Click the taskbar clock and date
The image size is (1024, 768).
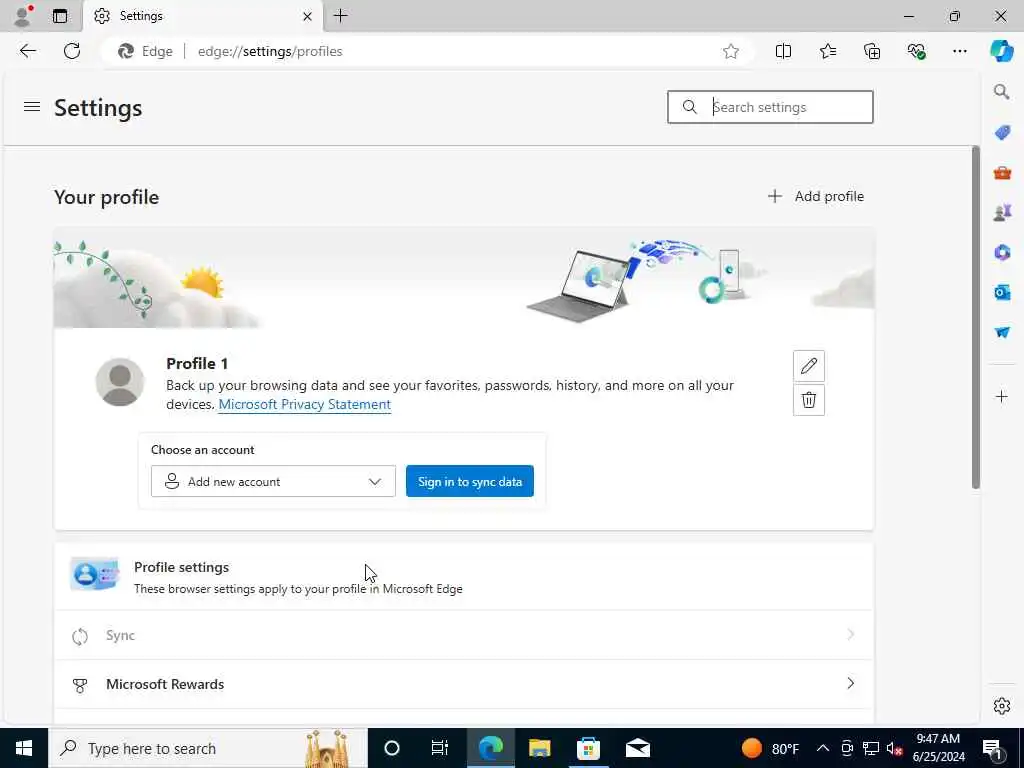(938, 748)
